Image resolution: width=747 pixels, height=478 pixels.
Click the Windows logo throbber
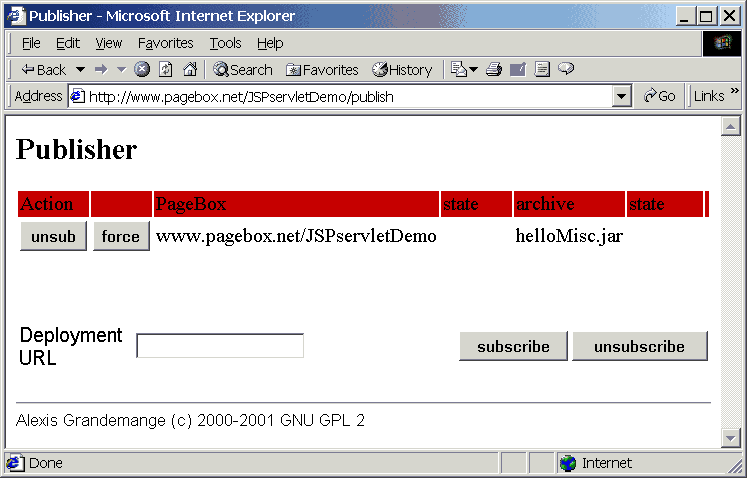coord(722,43)
